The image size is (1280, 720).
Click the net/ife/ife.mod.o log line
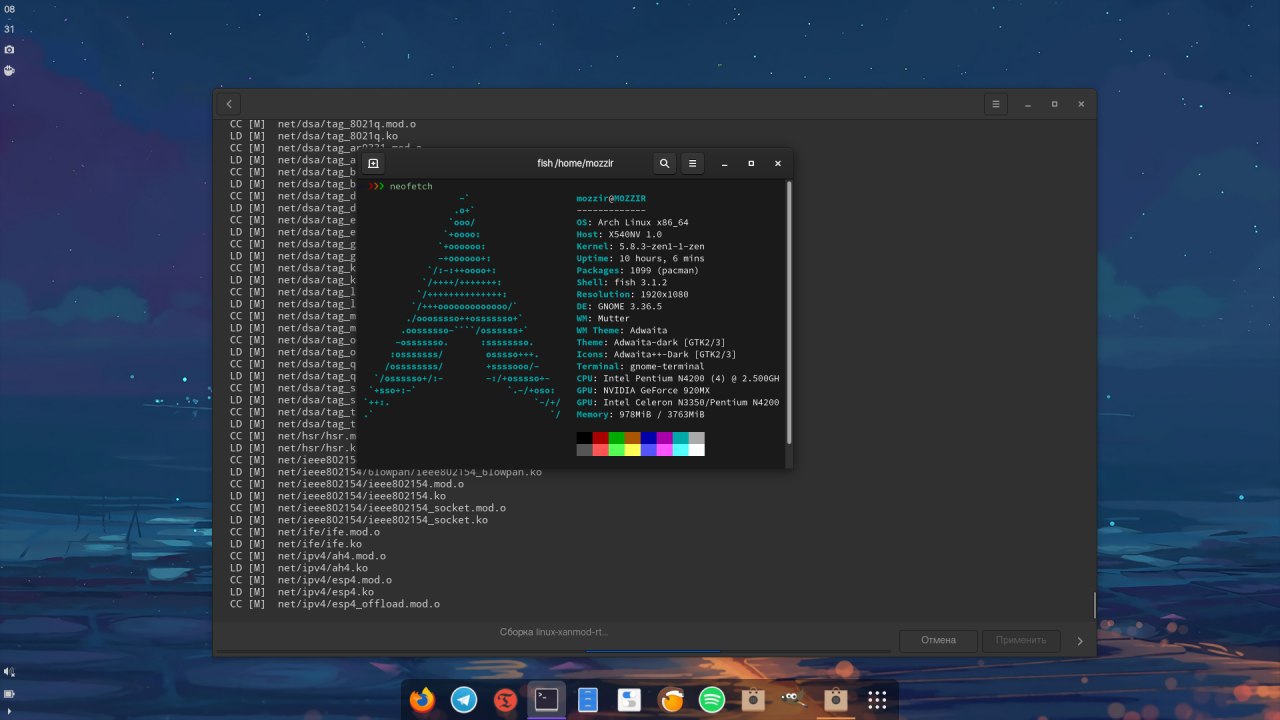click(x=305, y=532)
